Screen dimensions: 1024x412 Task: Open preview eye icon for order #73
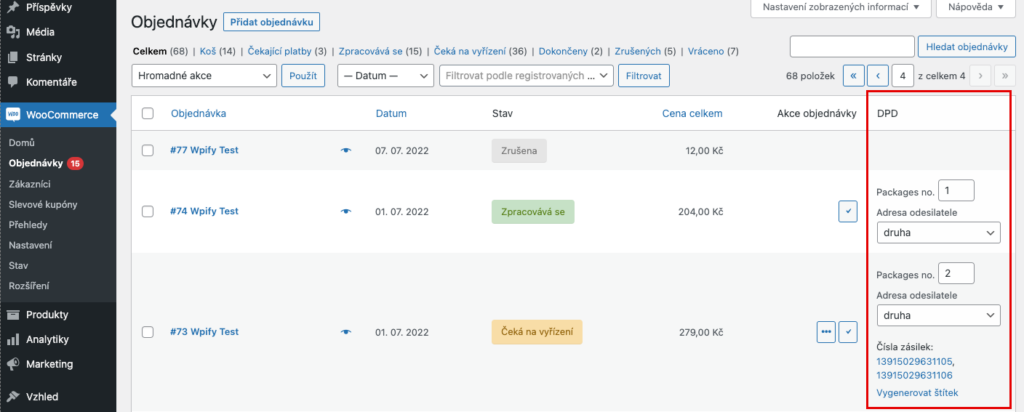coord(346,331)
